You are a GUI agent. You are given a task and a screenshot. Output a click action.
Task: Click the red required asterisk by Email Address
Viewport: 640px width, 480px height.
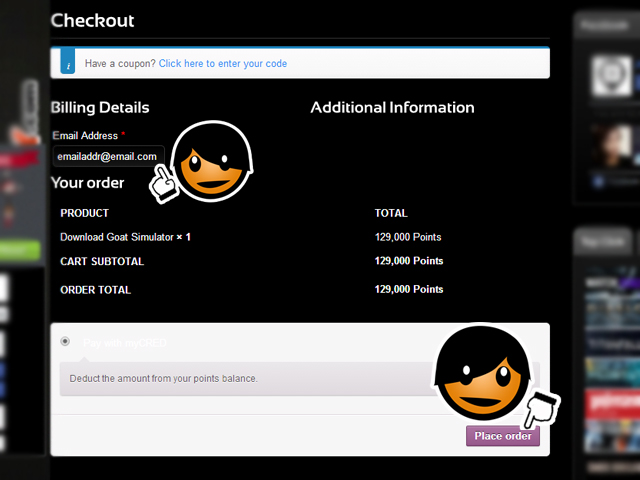(x=123, y=135)
